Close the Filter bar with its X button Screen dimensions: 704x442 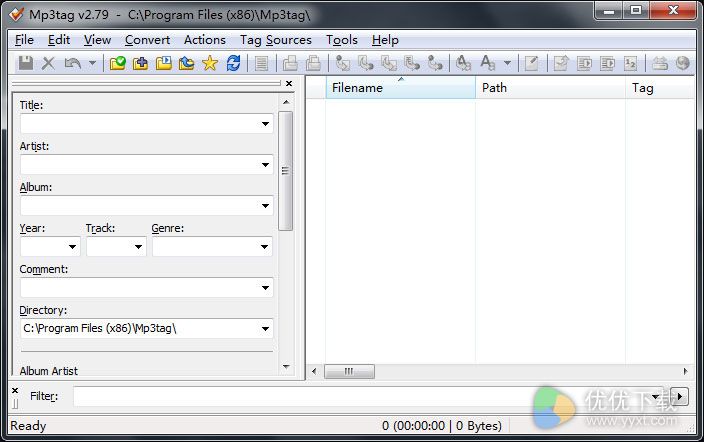(15, 390)
